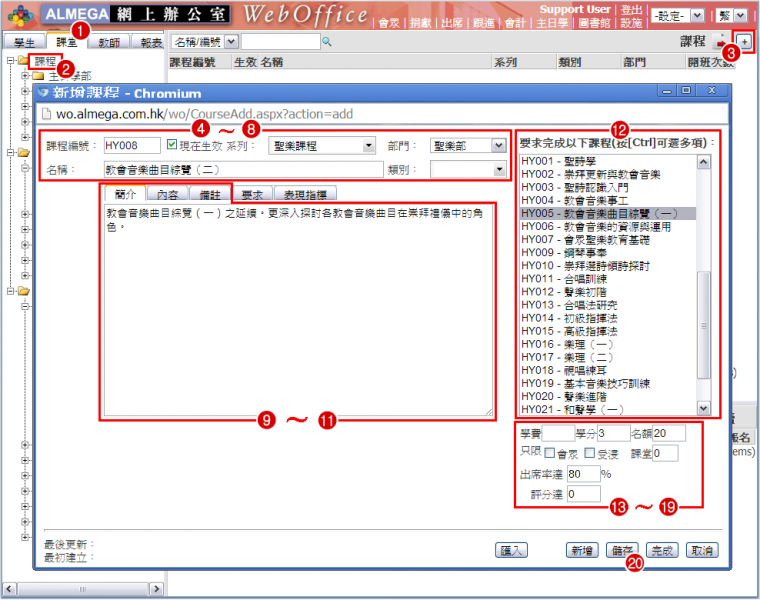
Task: Open the -設定- dropdown in header
Action: pyautogui.click(x=678, y=16)
